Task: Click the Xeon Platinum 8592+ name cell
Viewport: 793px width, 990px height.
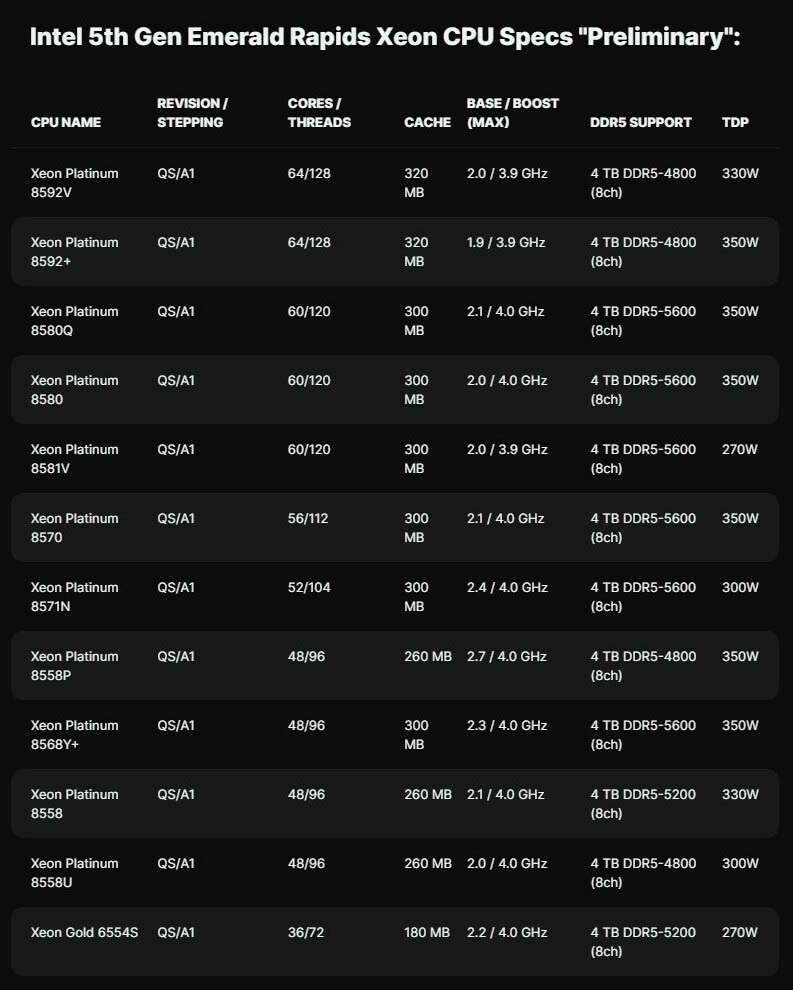Action: 75,251
